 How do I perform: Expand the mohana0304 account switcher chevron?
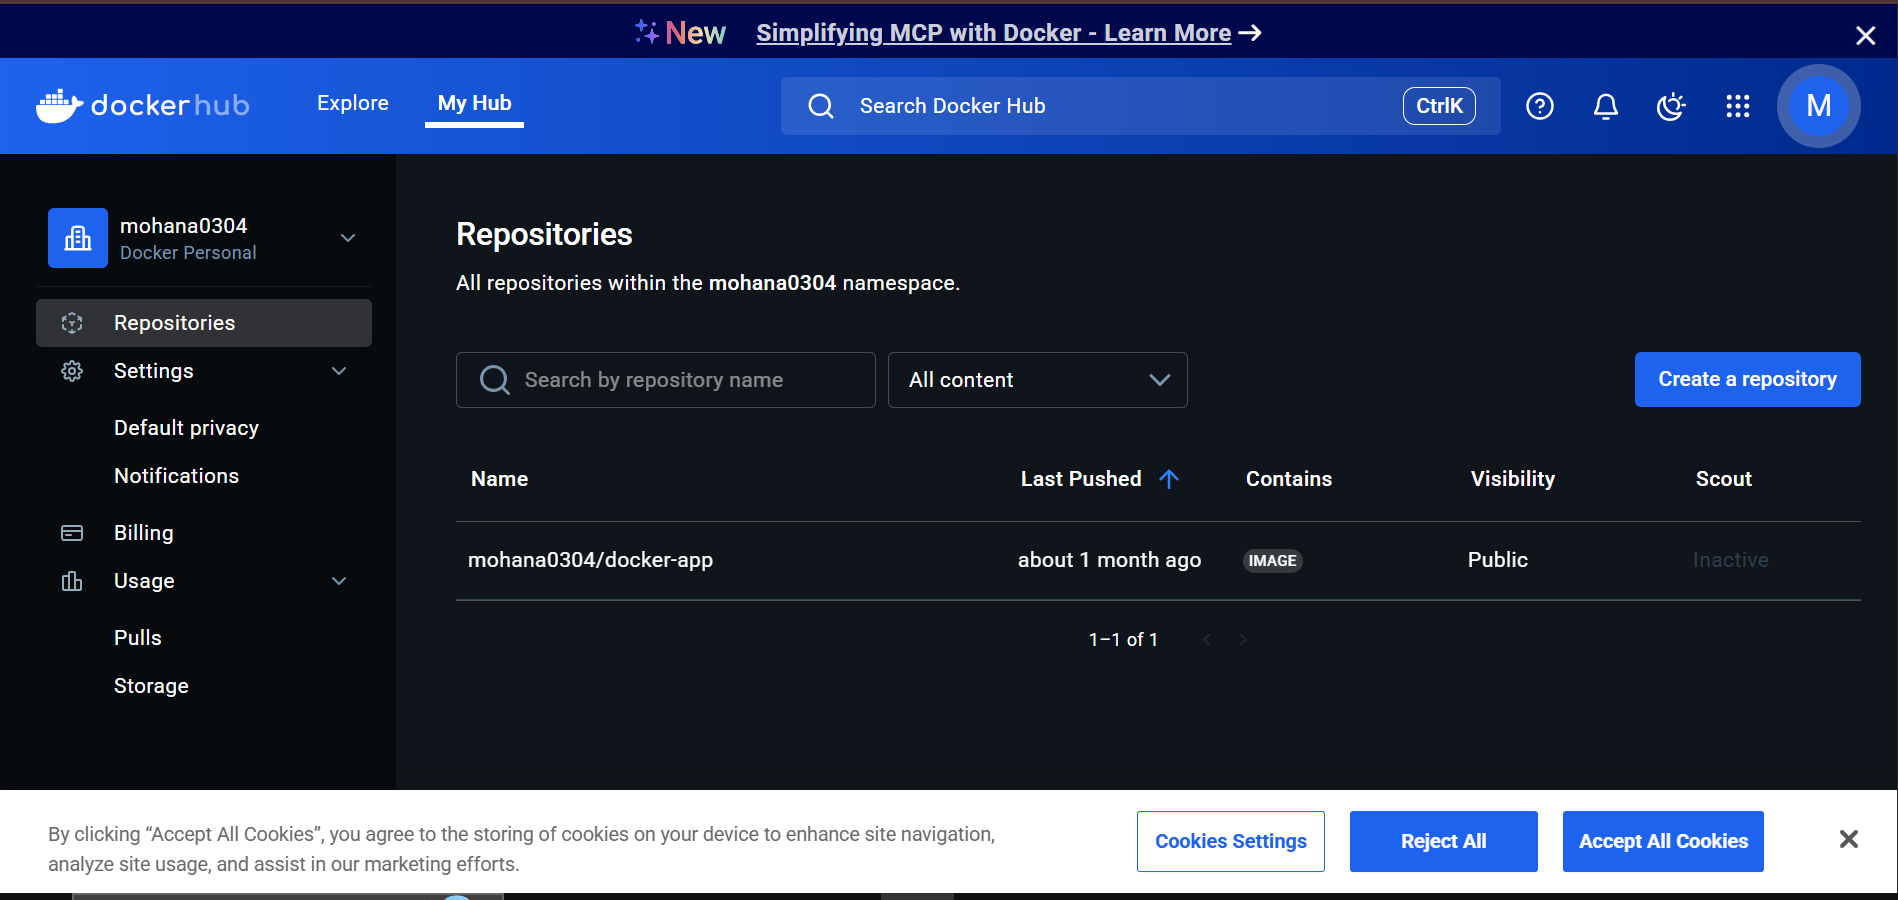tap(348, 238)
